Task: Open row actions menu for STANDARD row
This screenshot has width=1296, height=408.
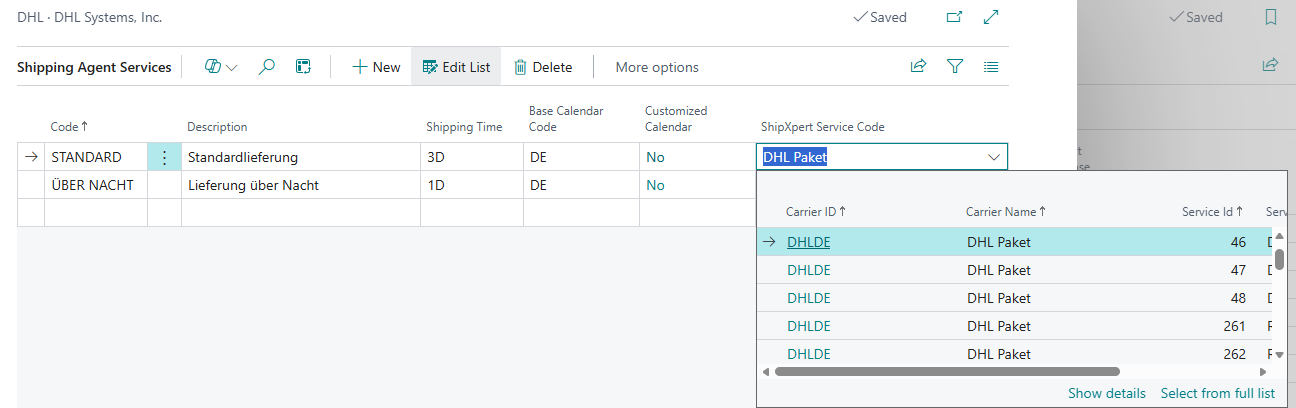Action: coord(164,157)
